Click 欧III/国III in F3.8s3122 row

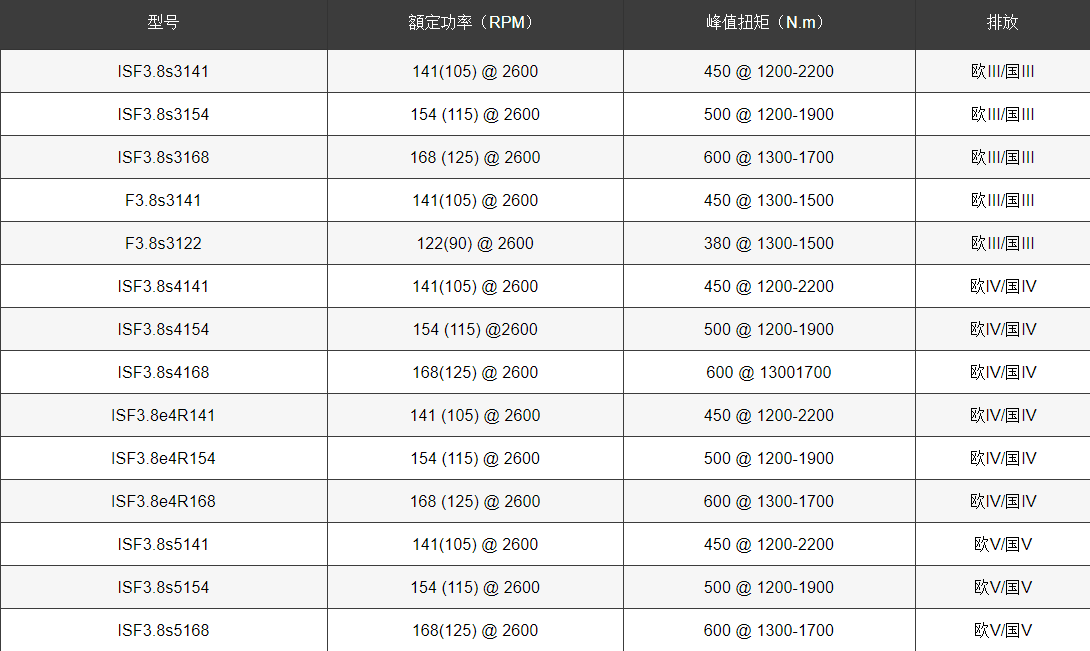[1002, 243]
